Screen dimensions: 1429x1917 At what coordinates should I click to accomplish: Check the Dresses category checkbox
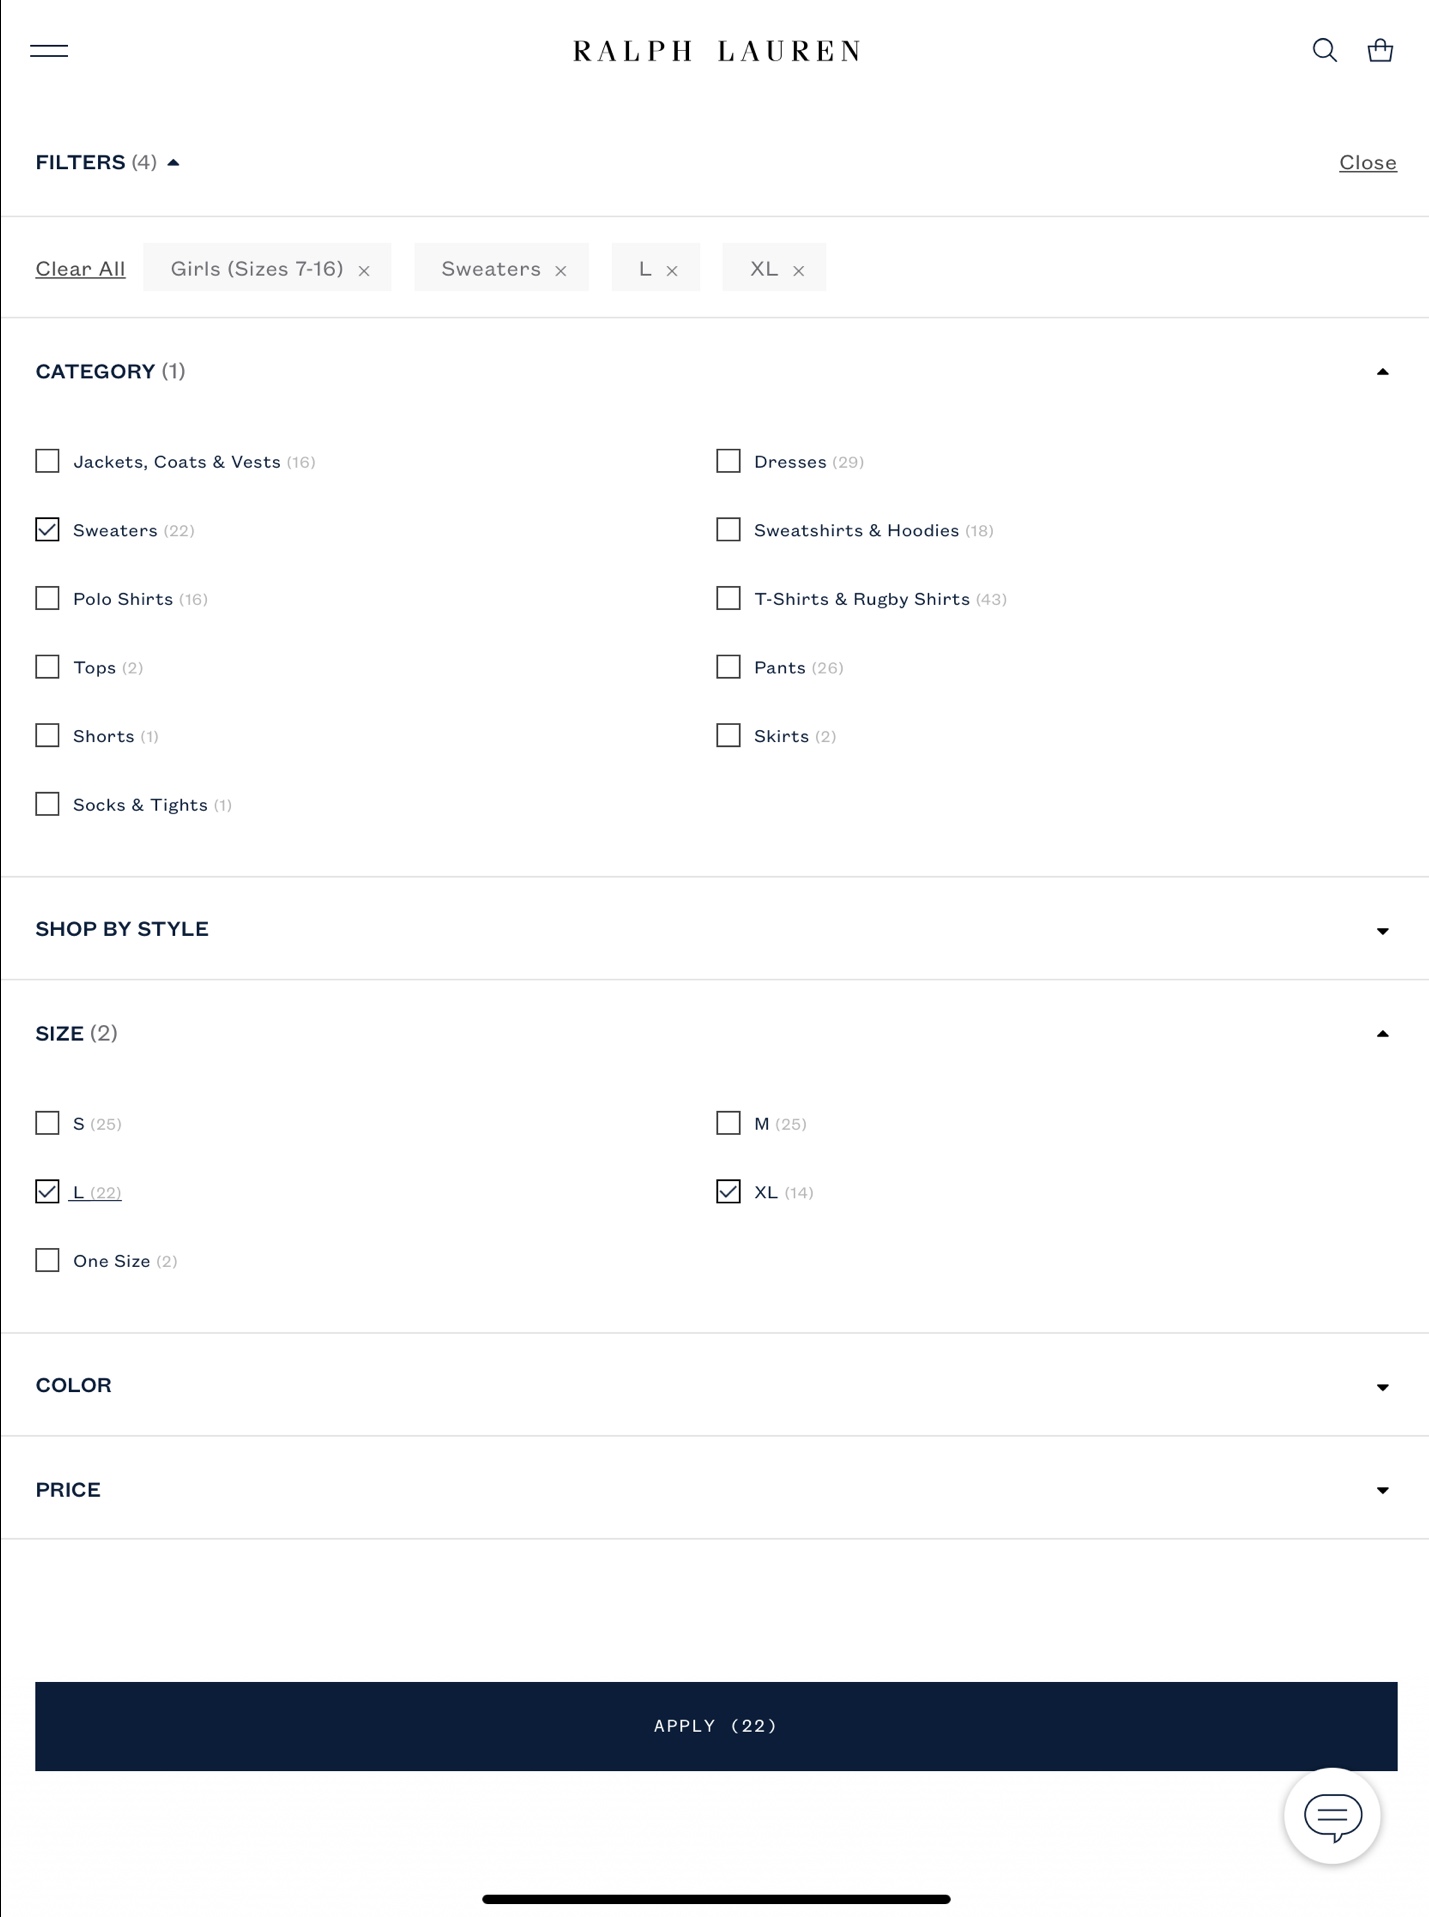(x=728, y=461)
